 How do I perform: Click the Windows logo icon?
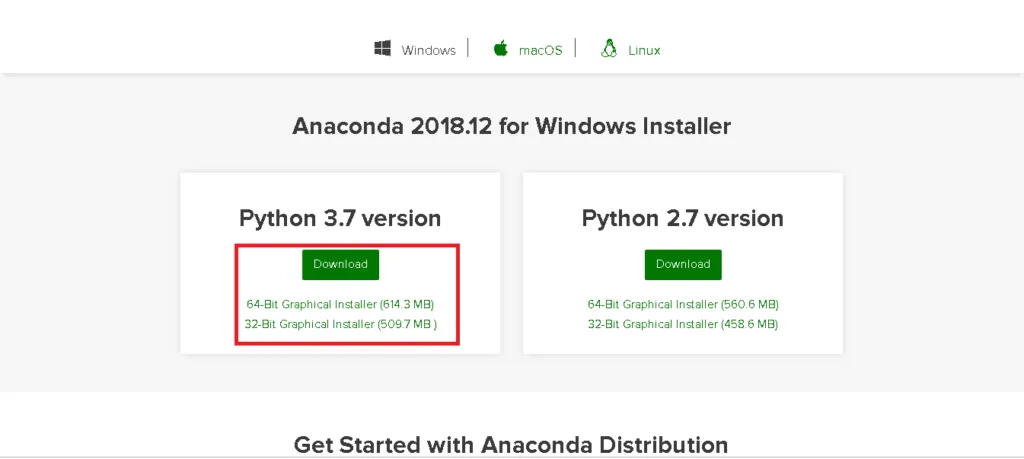[x=383, y=49]
